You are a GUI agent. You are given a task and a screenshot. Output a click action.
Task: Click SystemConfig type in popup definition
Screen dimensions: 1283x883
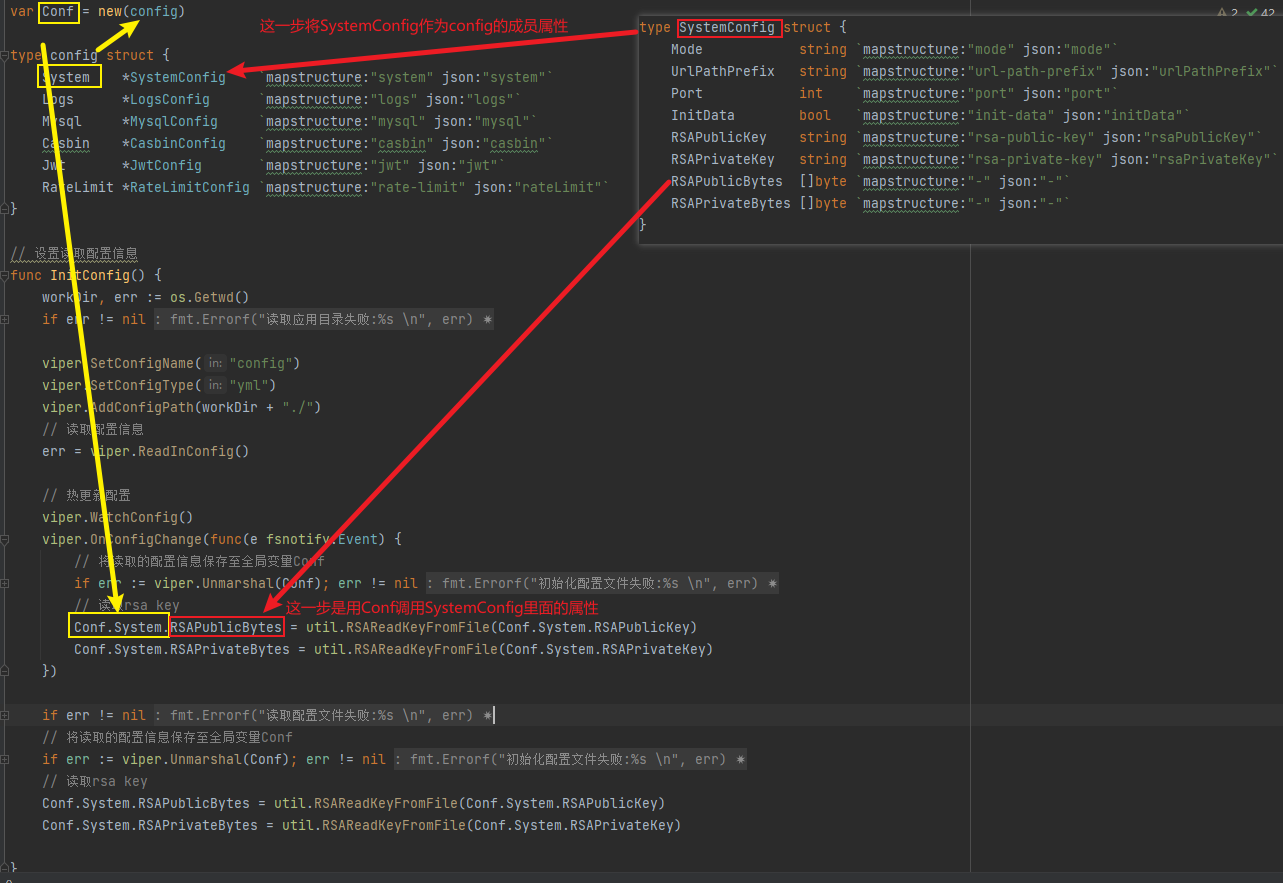pyautogui.click(x=727, y=28)
